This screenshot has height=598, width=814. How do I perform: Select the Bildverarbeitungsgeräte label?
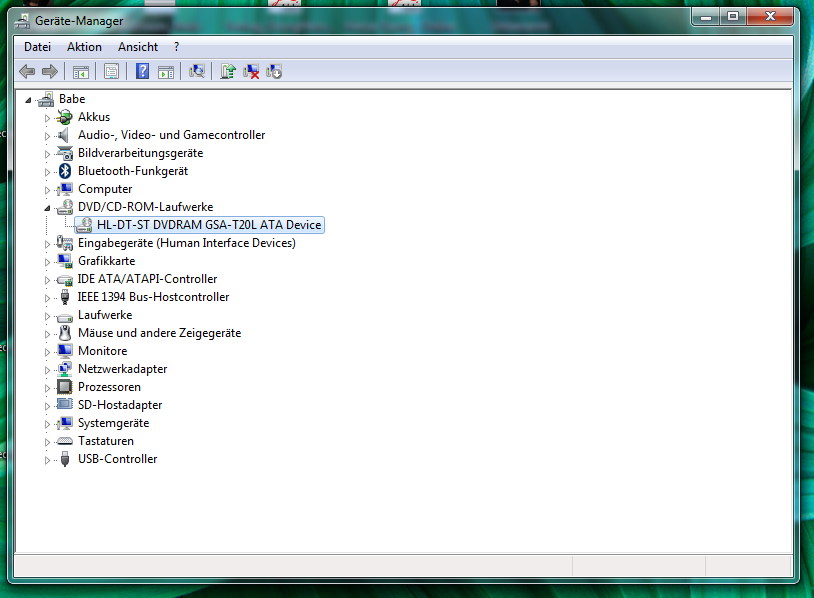click(140, 153)
